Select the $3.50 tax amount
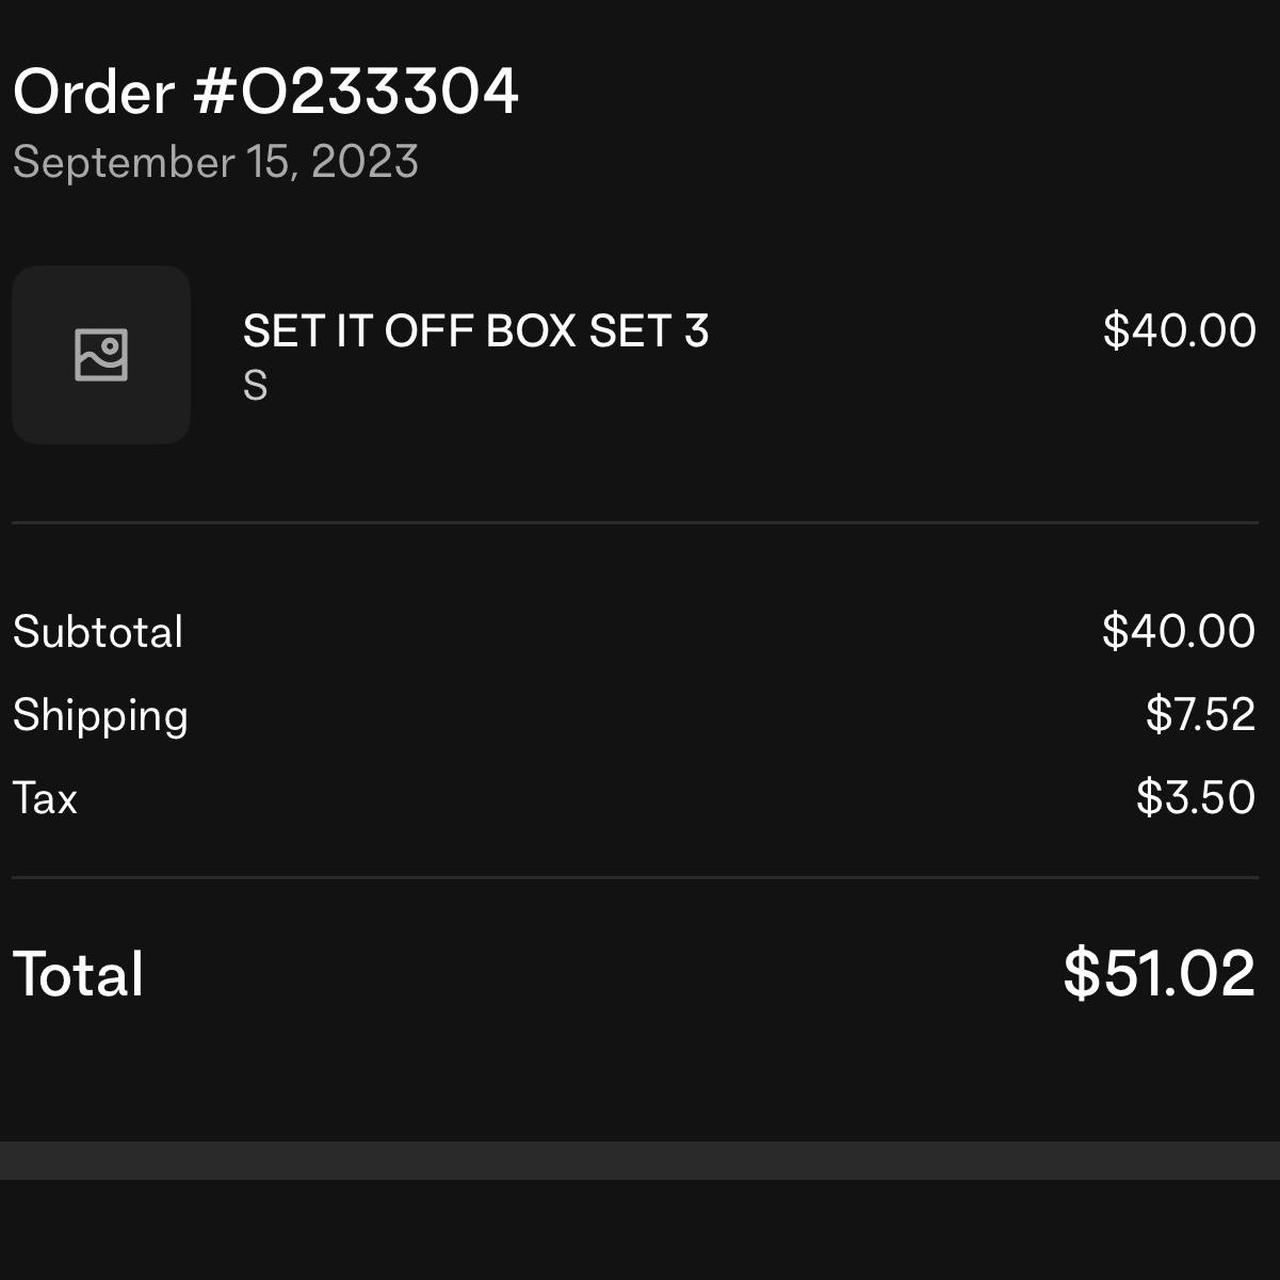 click(1195, 797)
